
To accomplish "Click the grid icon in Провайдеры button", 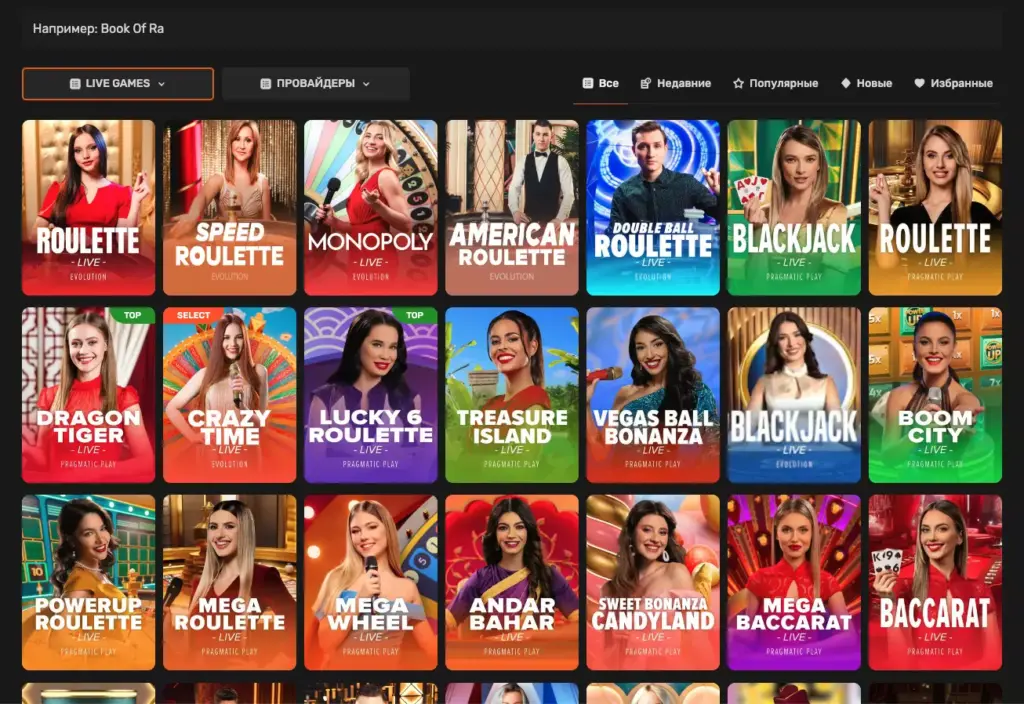I will pos(265,84).
